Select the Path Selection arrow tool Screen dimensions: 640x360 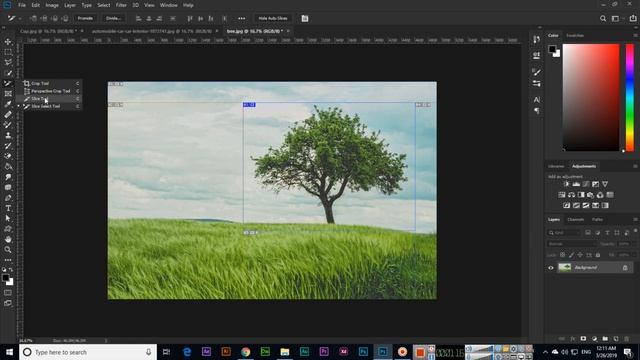[x=8, y=218]
